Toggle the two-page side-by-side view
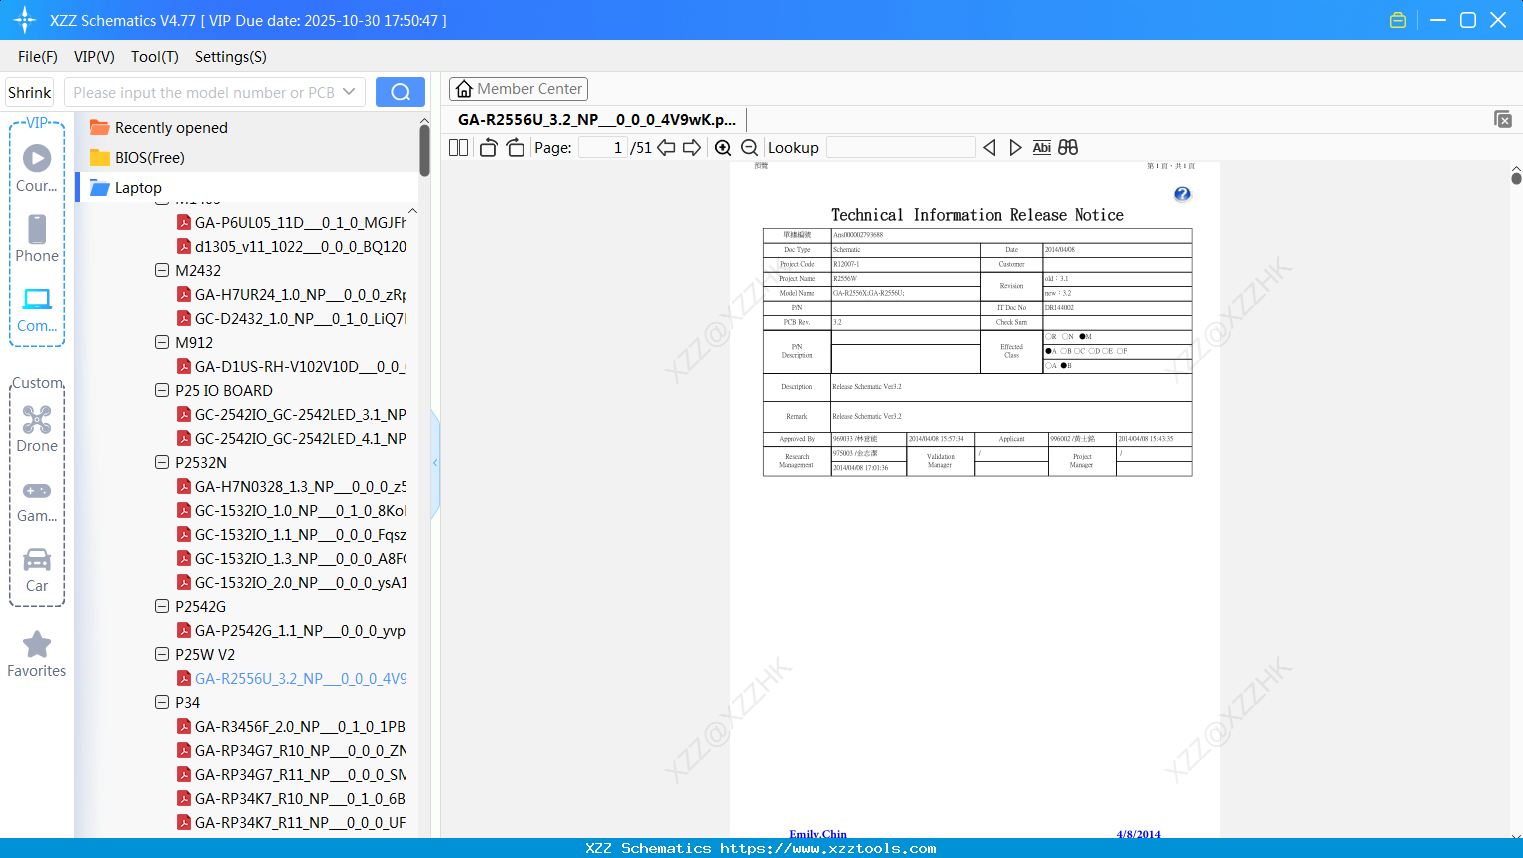Viewport: 1523px width, 858px height. 458,147
